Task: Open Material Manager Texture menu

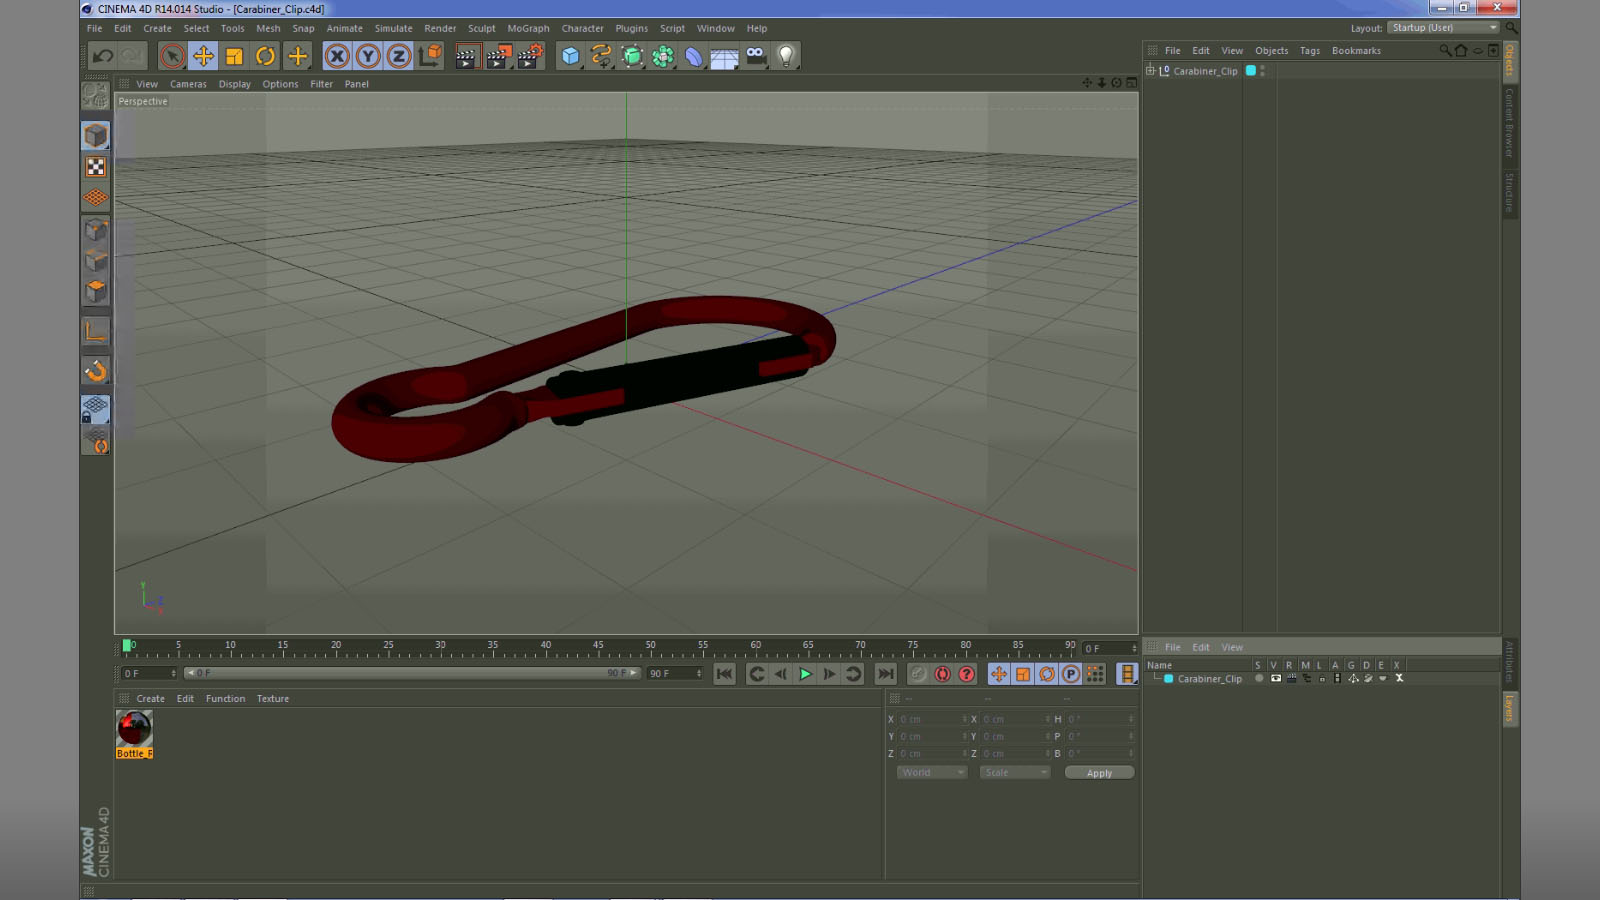Action: pos(272,699)
